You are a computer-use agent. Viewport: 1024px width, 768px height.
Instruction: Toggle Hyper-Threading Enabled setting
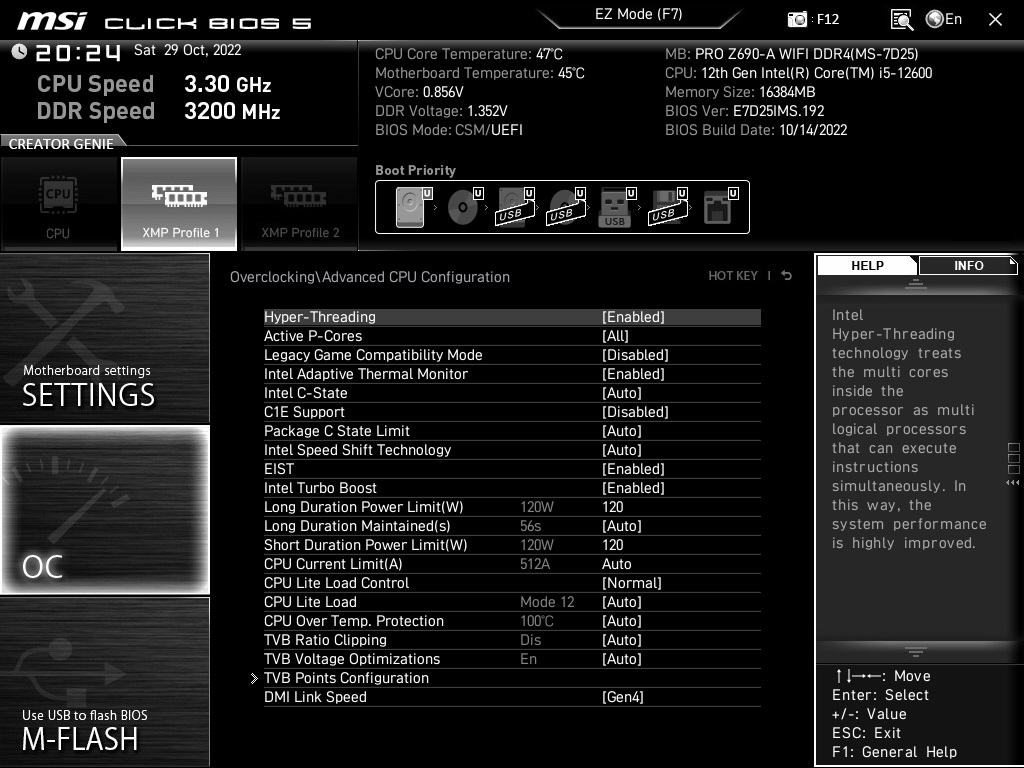(512, 317)
